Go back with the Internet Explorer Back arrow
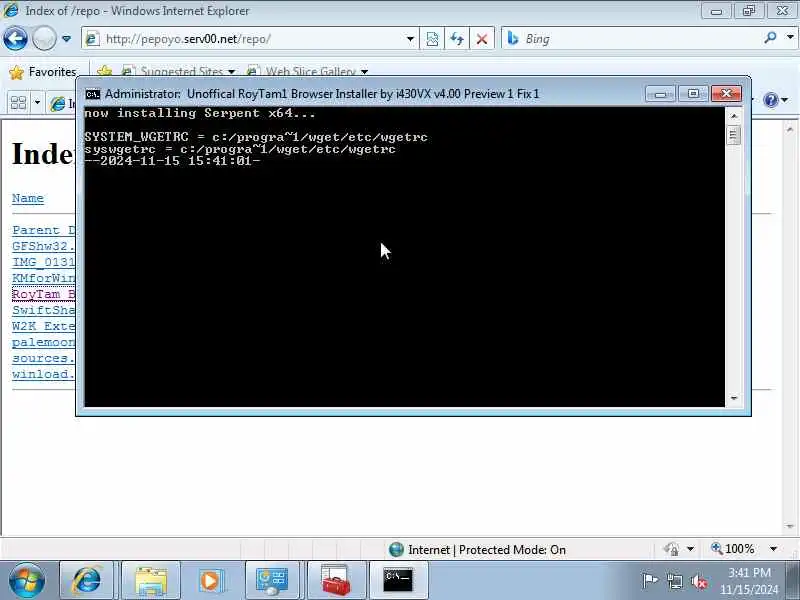800x600 pixels. 15,38
